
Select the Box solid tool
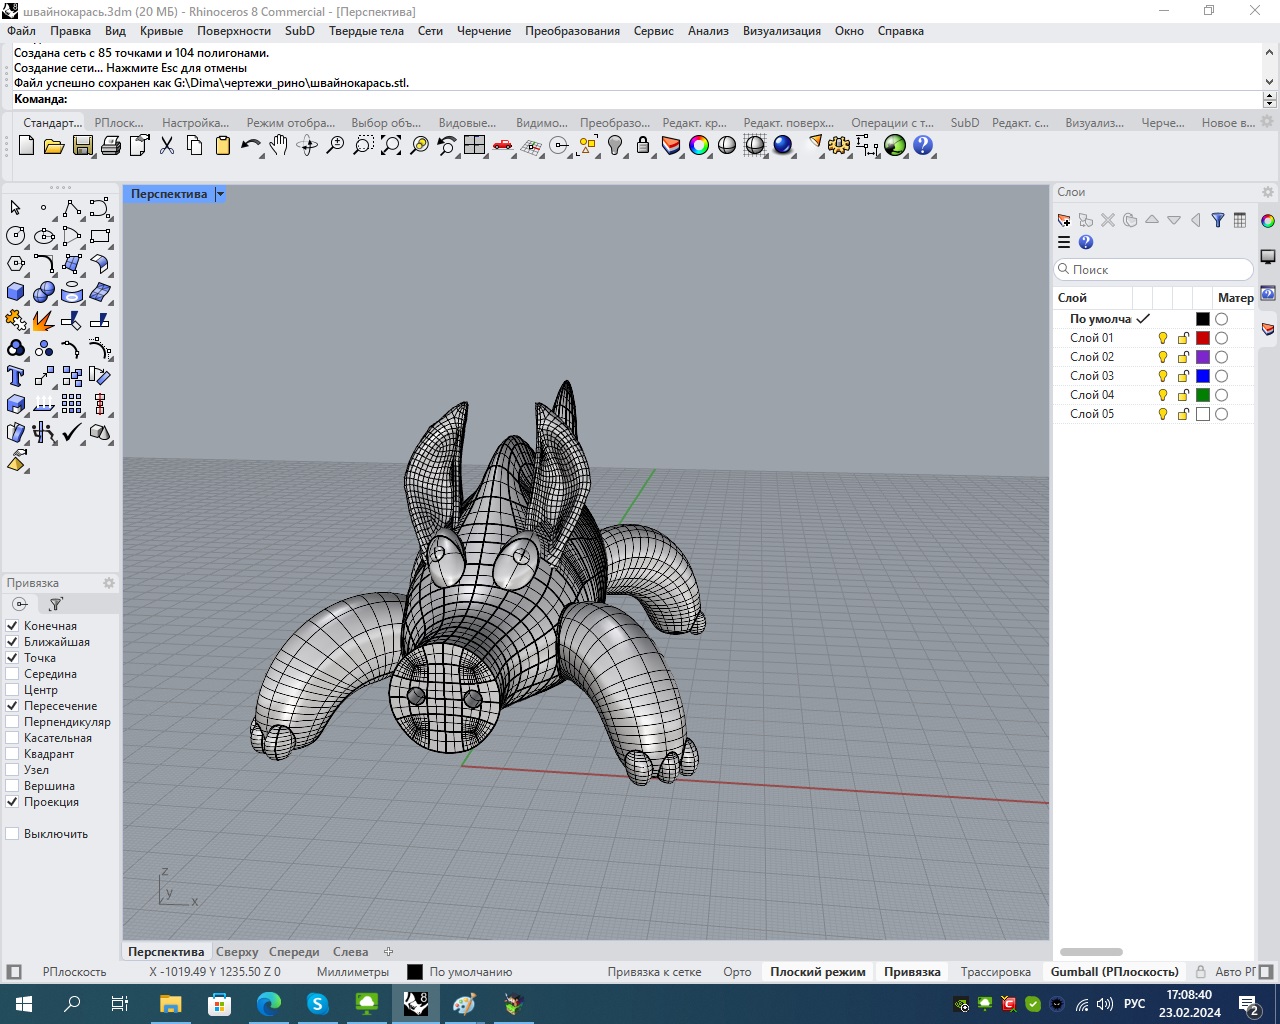click(16, 293)
